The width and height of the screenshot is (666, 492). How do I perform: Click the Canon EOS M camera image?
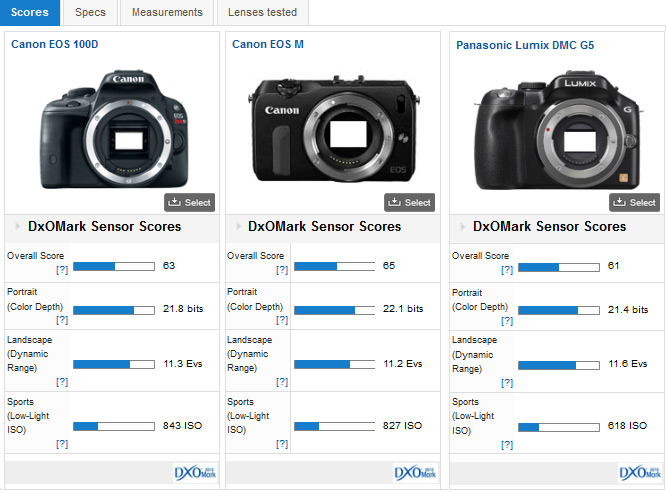[334, 129]
